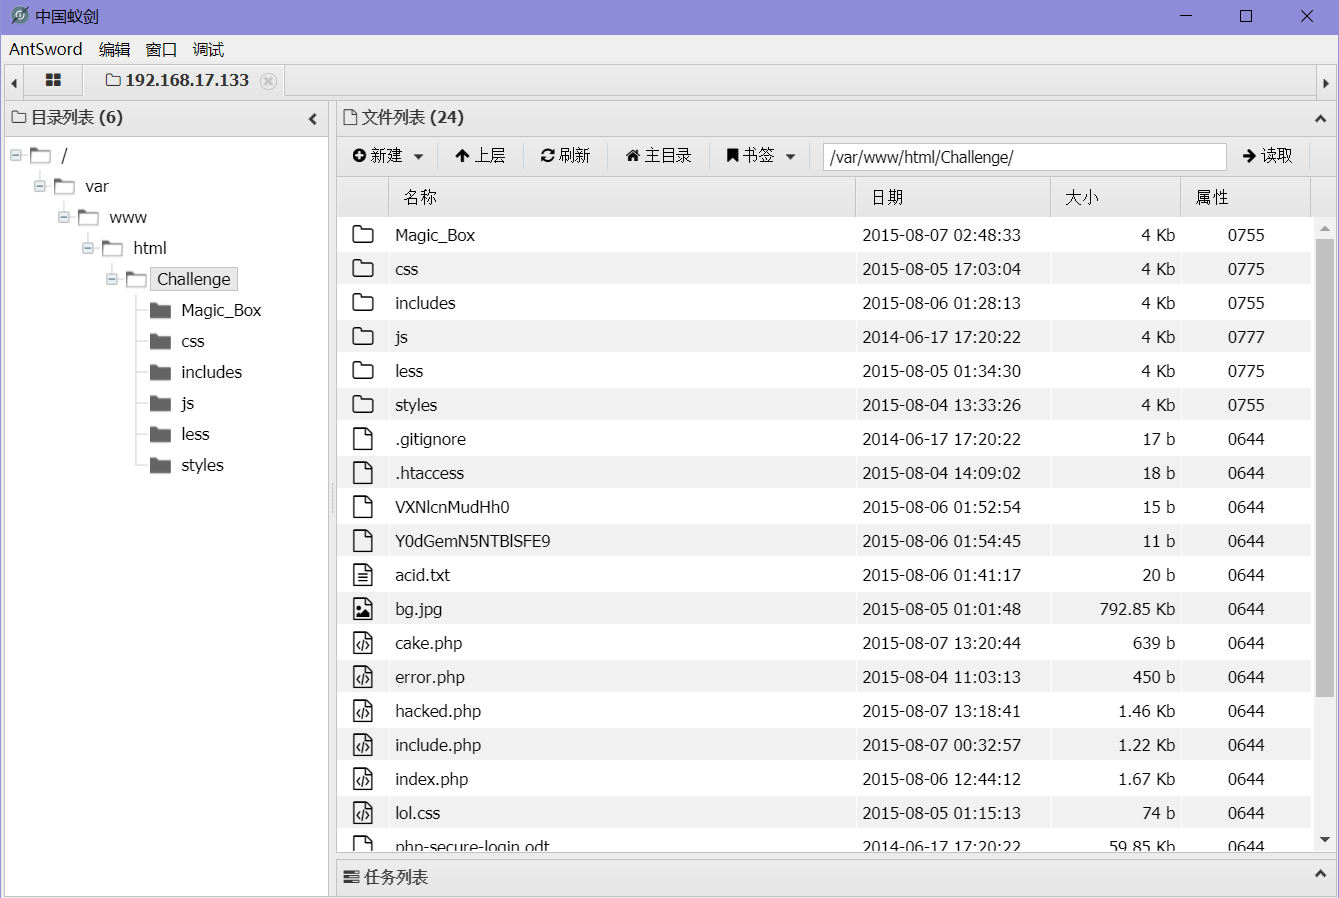Click the include.php code file icon
Image resolution: width=1339 pixels, height=898 pixels.
point(363,744)
